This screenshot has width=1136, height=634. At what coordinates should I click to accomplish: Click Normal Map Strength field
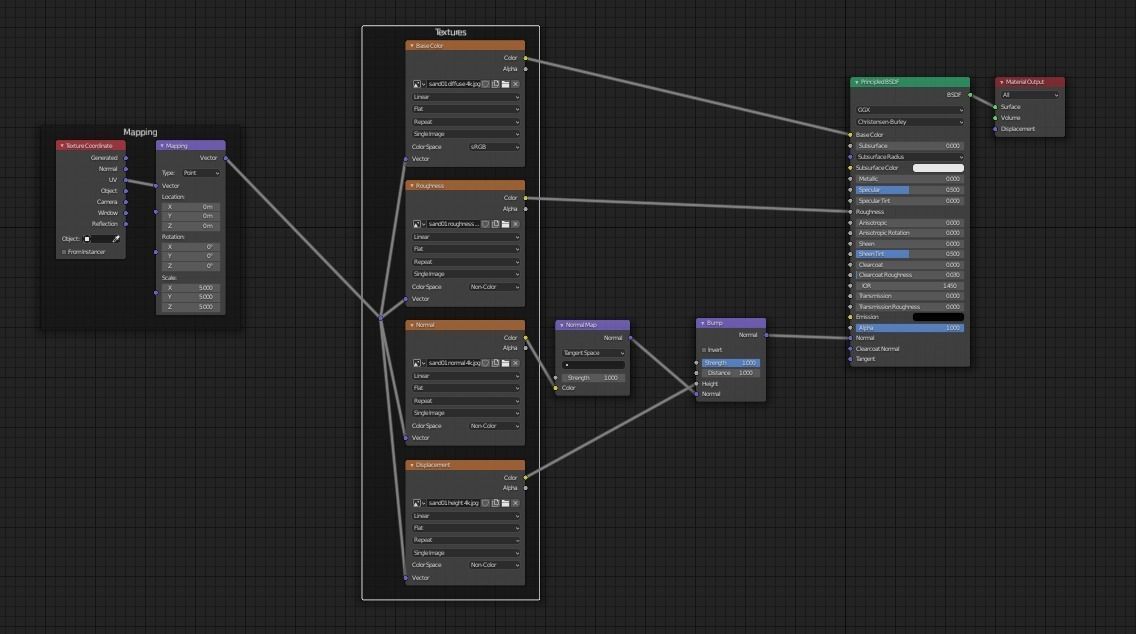point(593,378)
